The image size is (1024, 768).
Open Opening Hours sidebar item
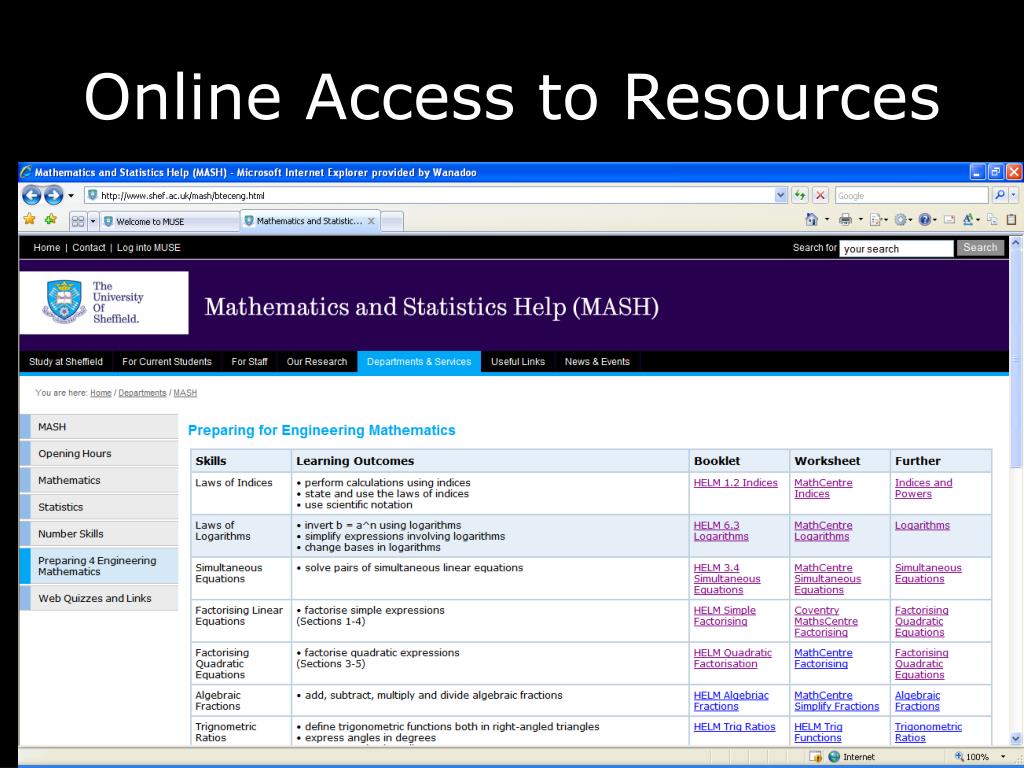tap(99, 453)
